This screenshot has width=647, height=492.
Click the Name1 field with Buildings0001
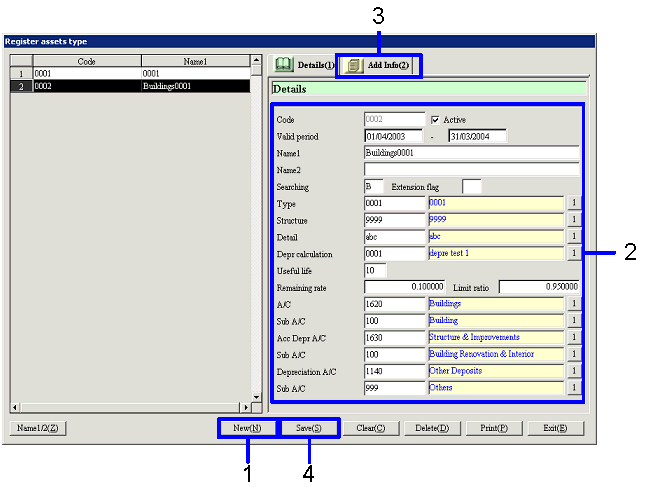click(472, 153)
